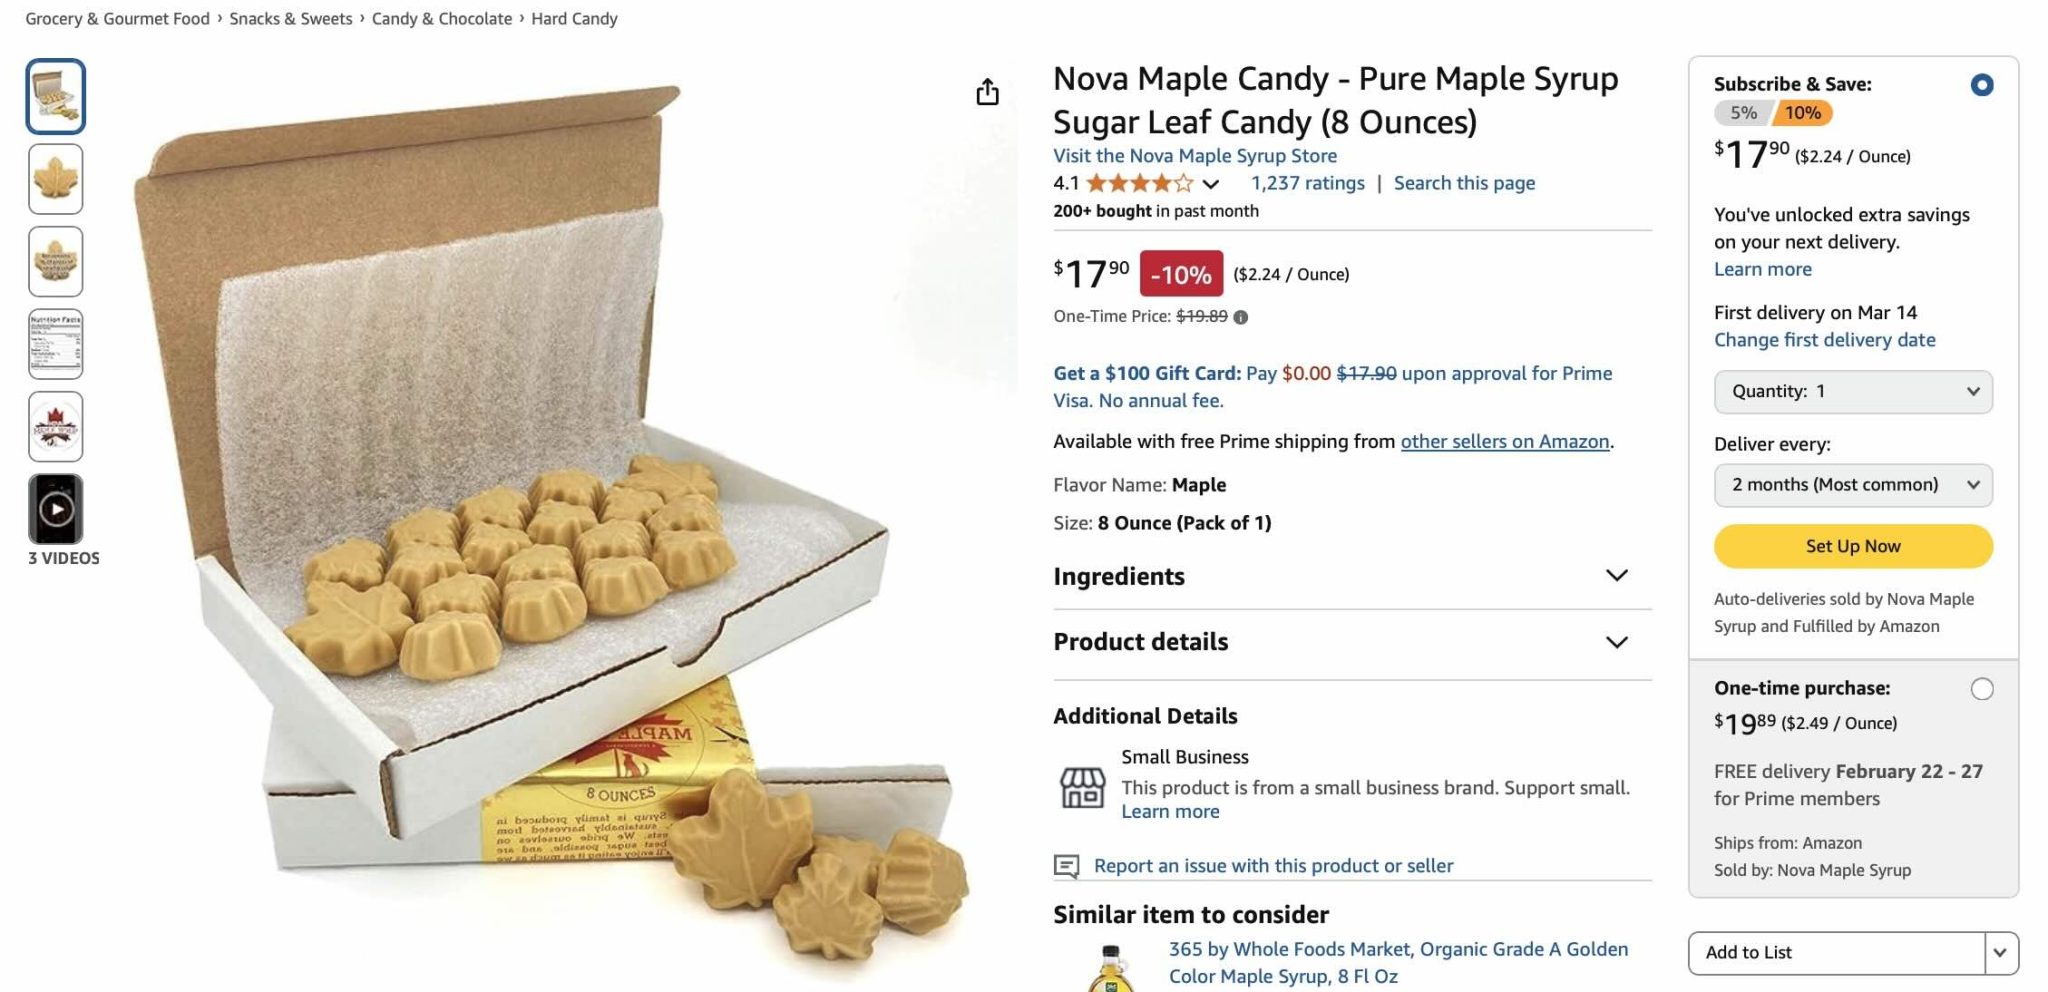Go to Hard Candy breadcrumb category
Screen dimensions: 2048x992
(574, 19)
